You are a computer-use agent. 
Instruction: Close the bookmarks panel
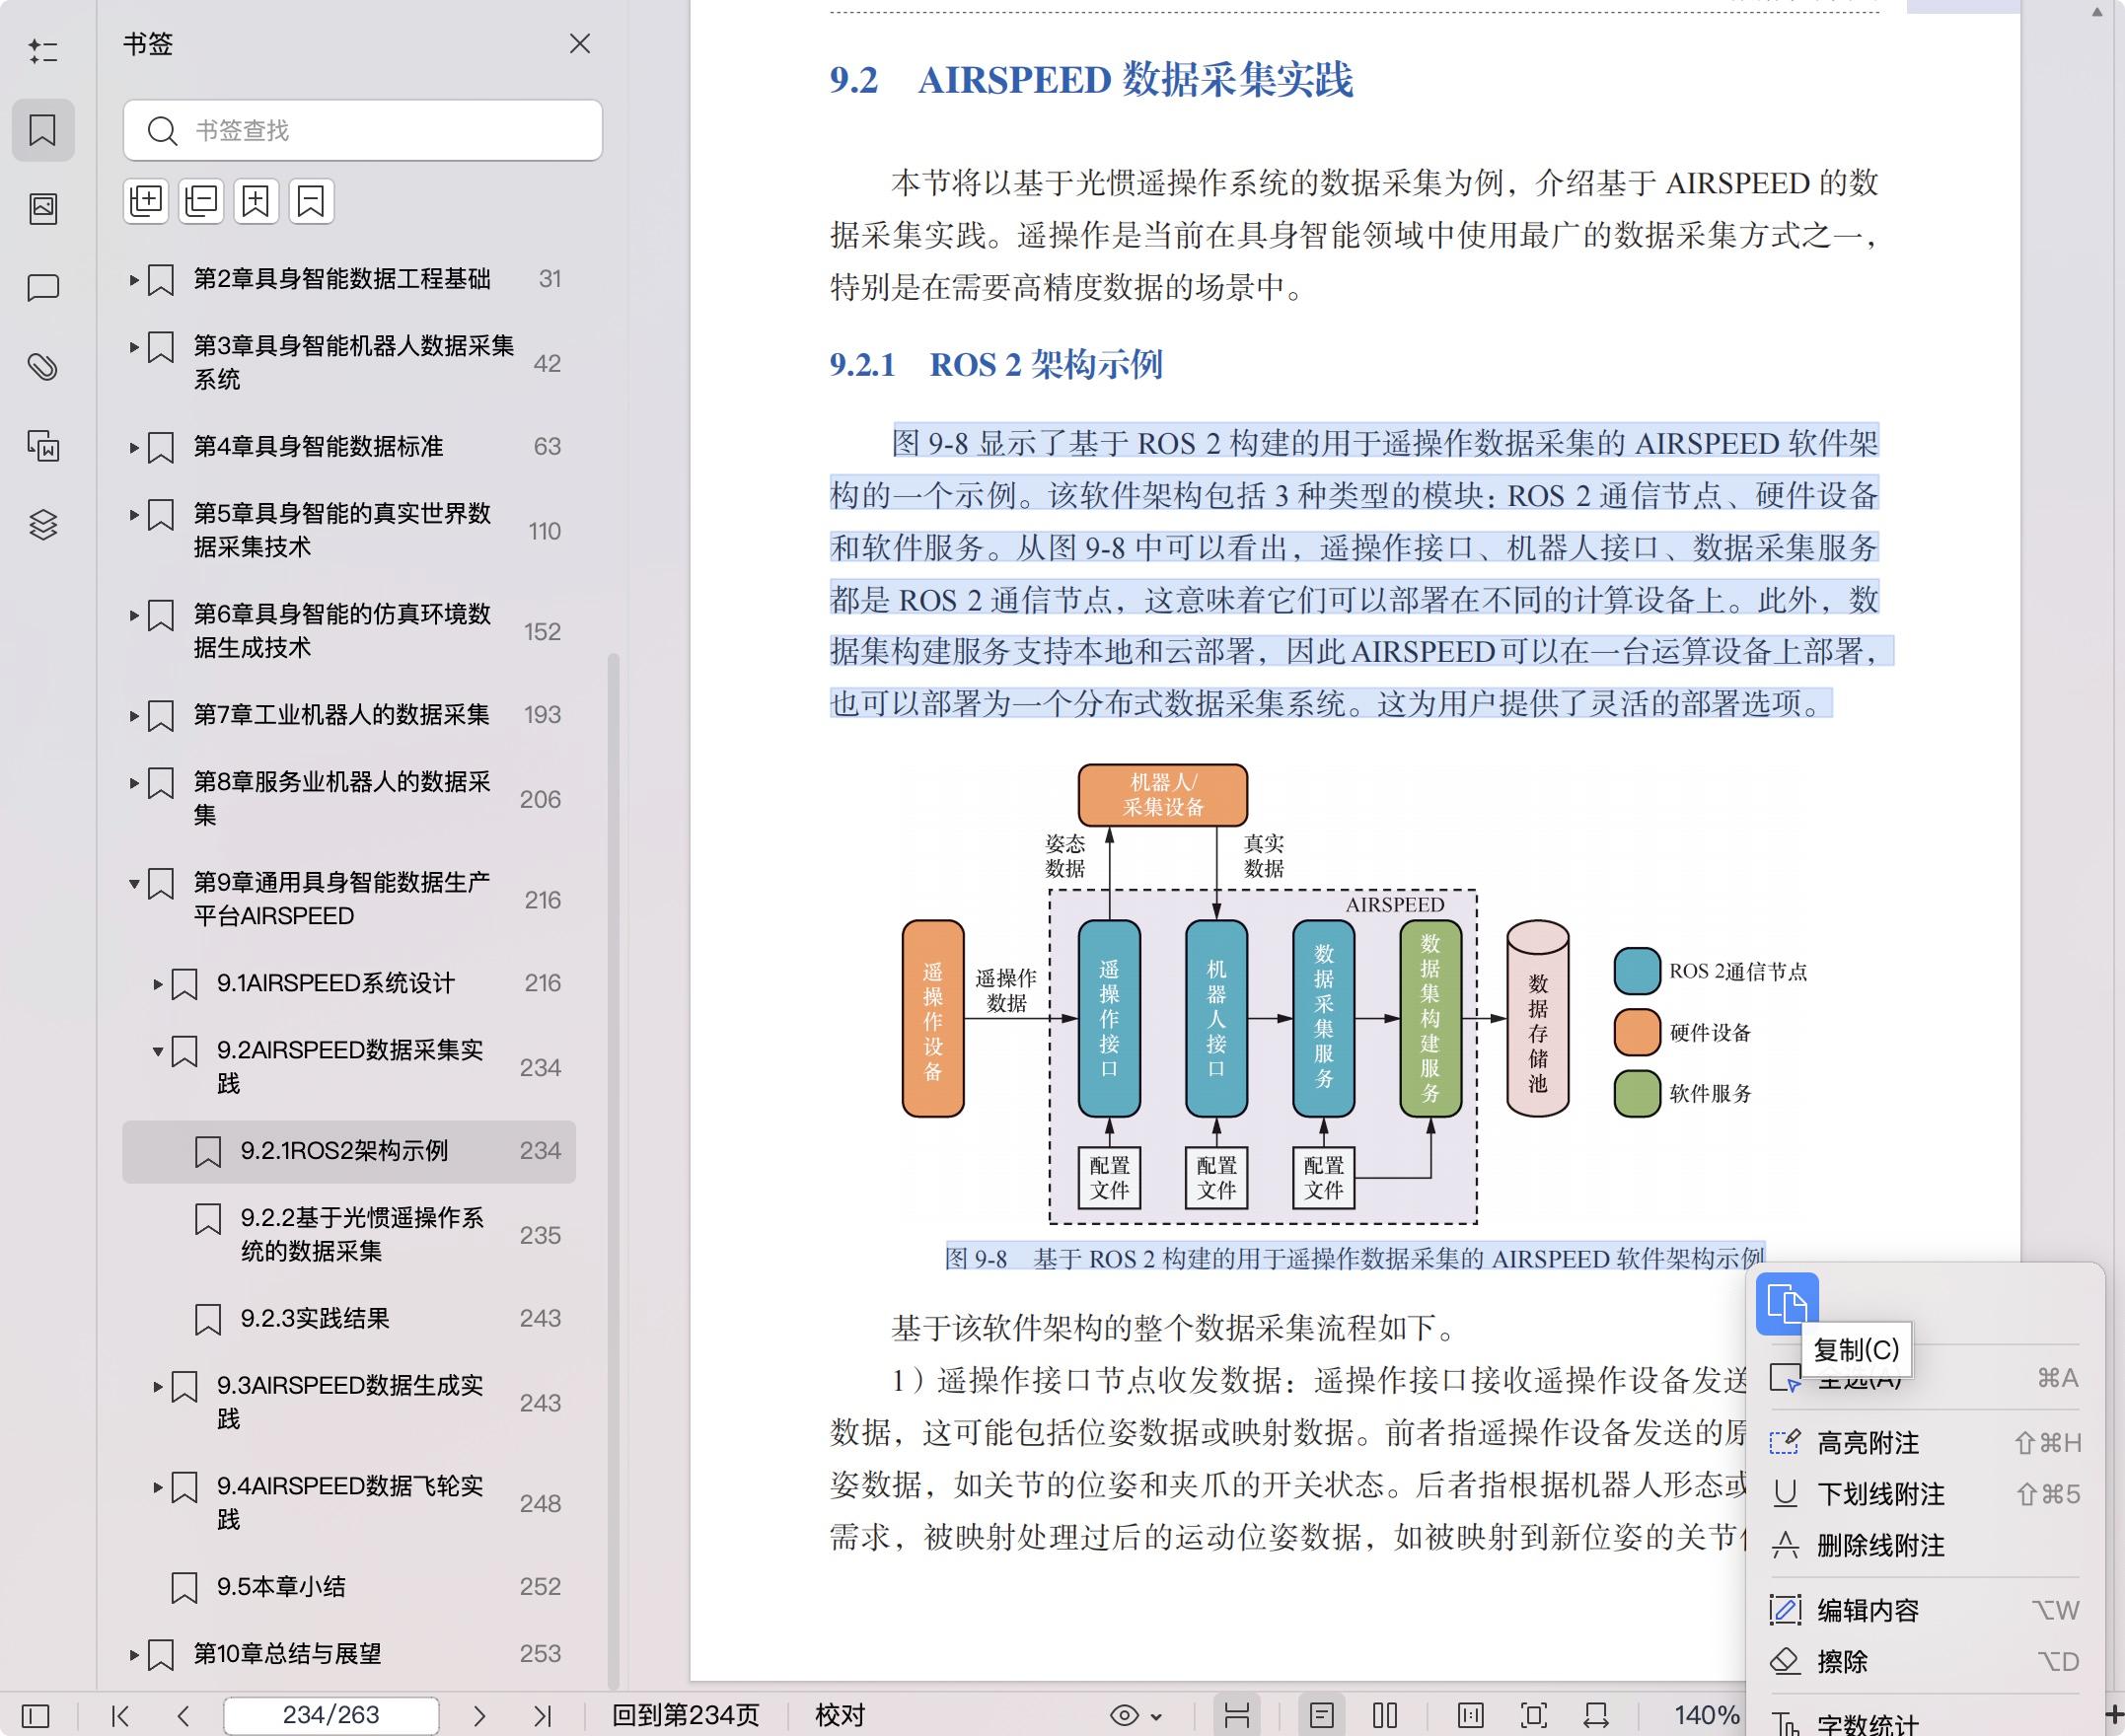pyautogui.click(x=580, y=44)
